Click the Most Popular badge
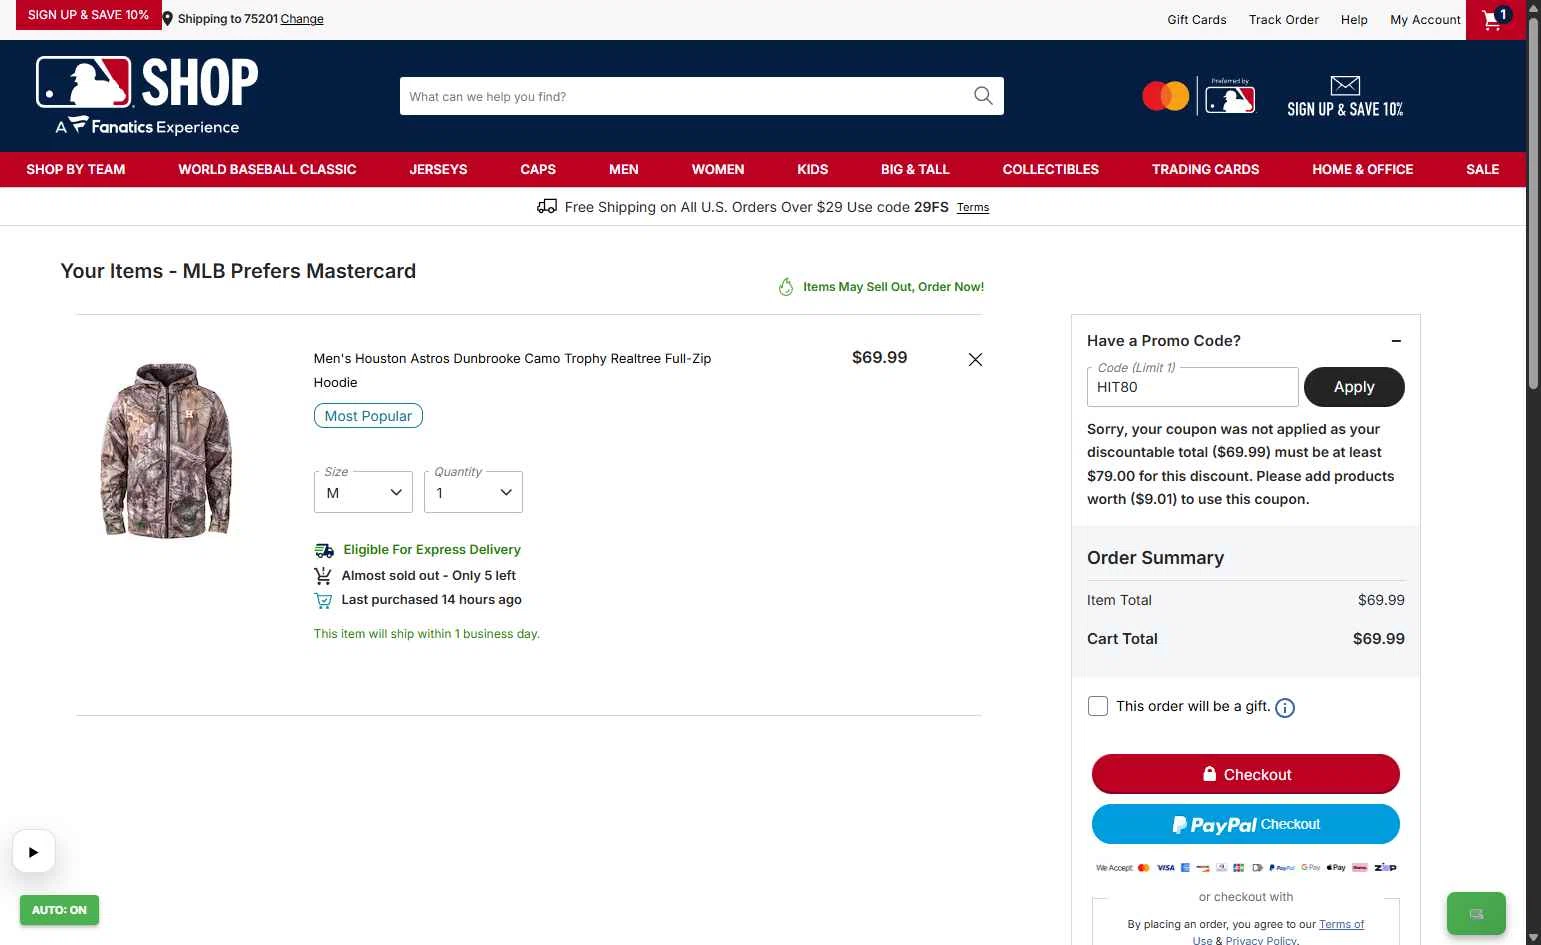 click(368, 416)
